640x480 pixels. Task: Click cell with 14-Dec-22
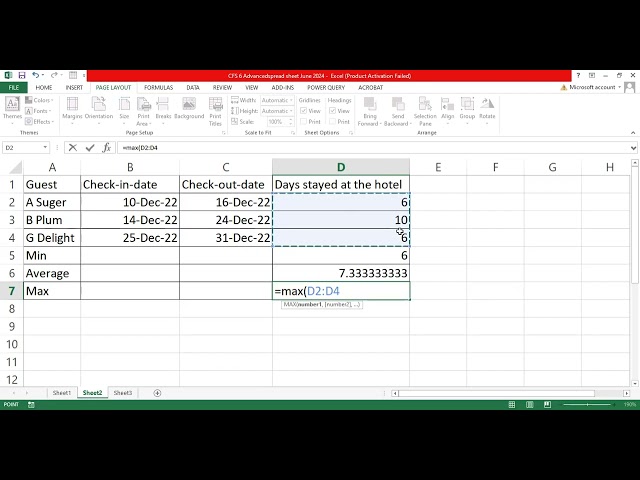pos(130,220)
